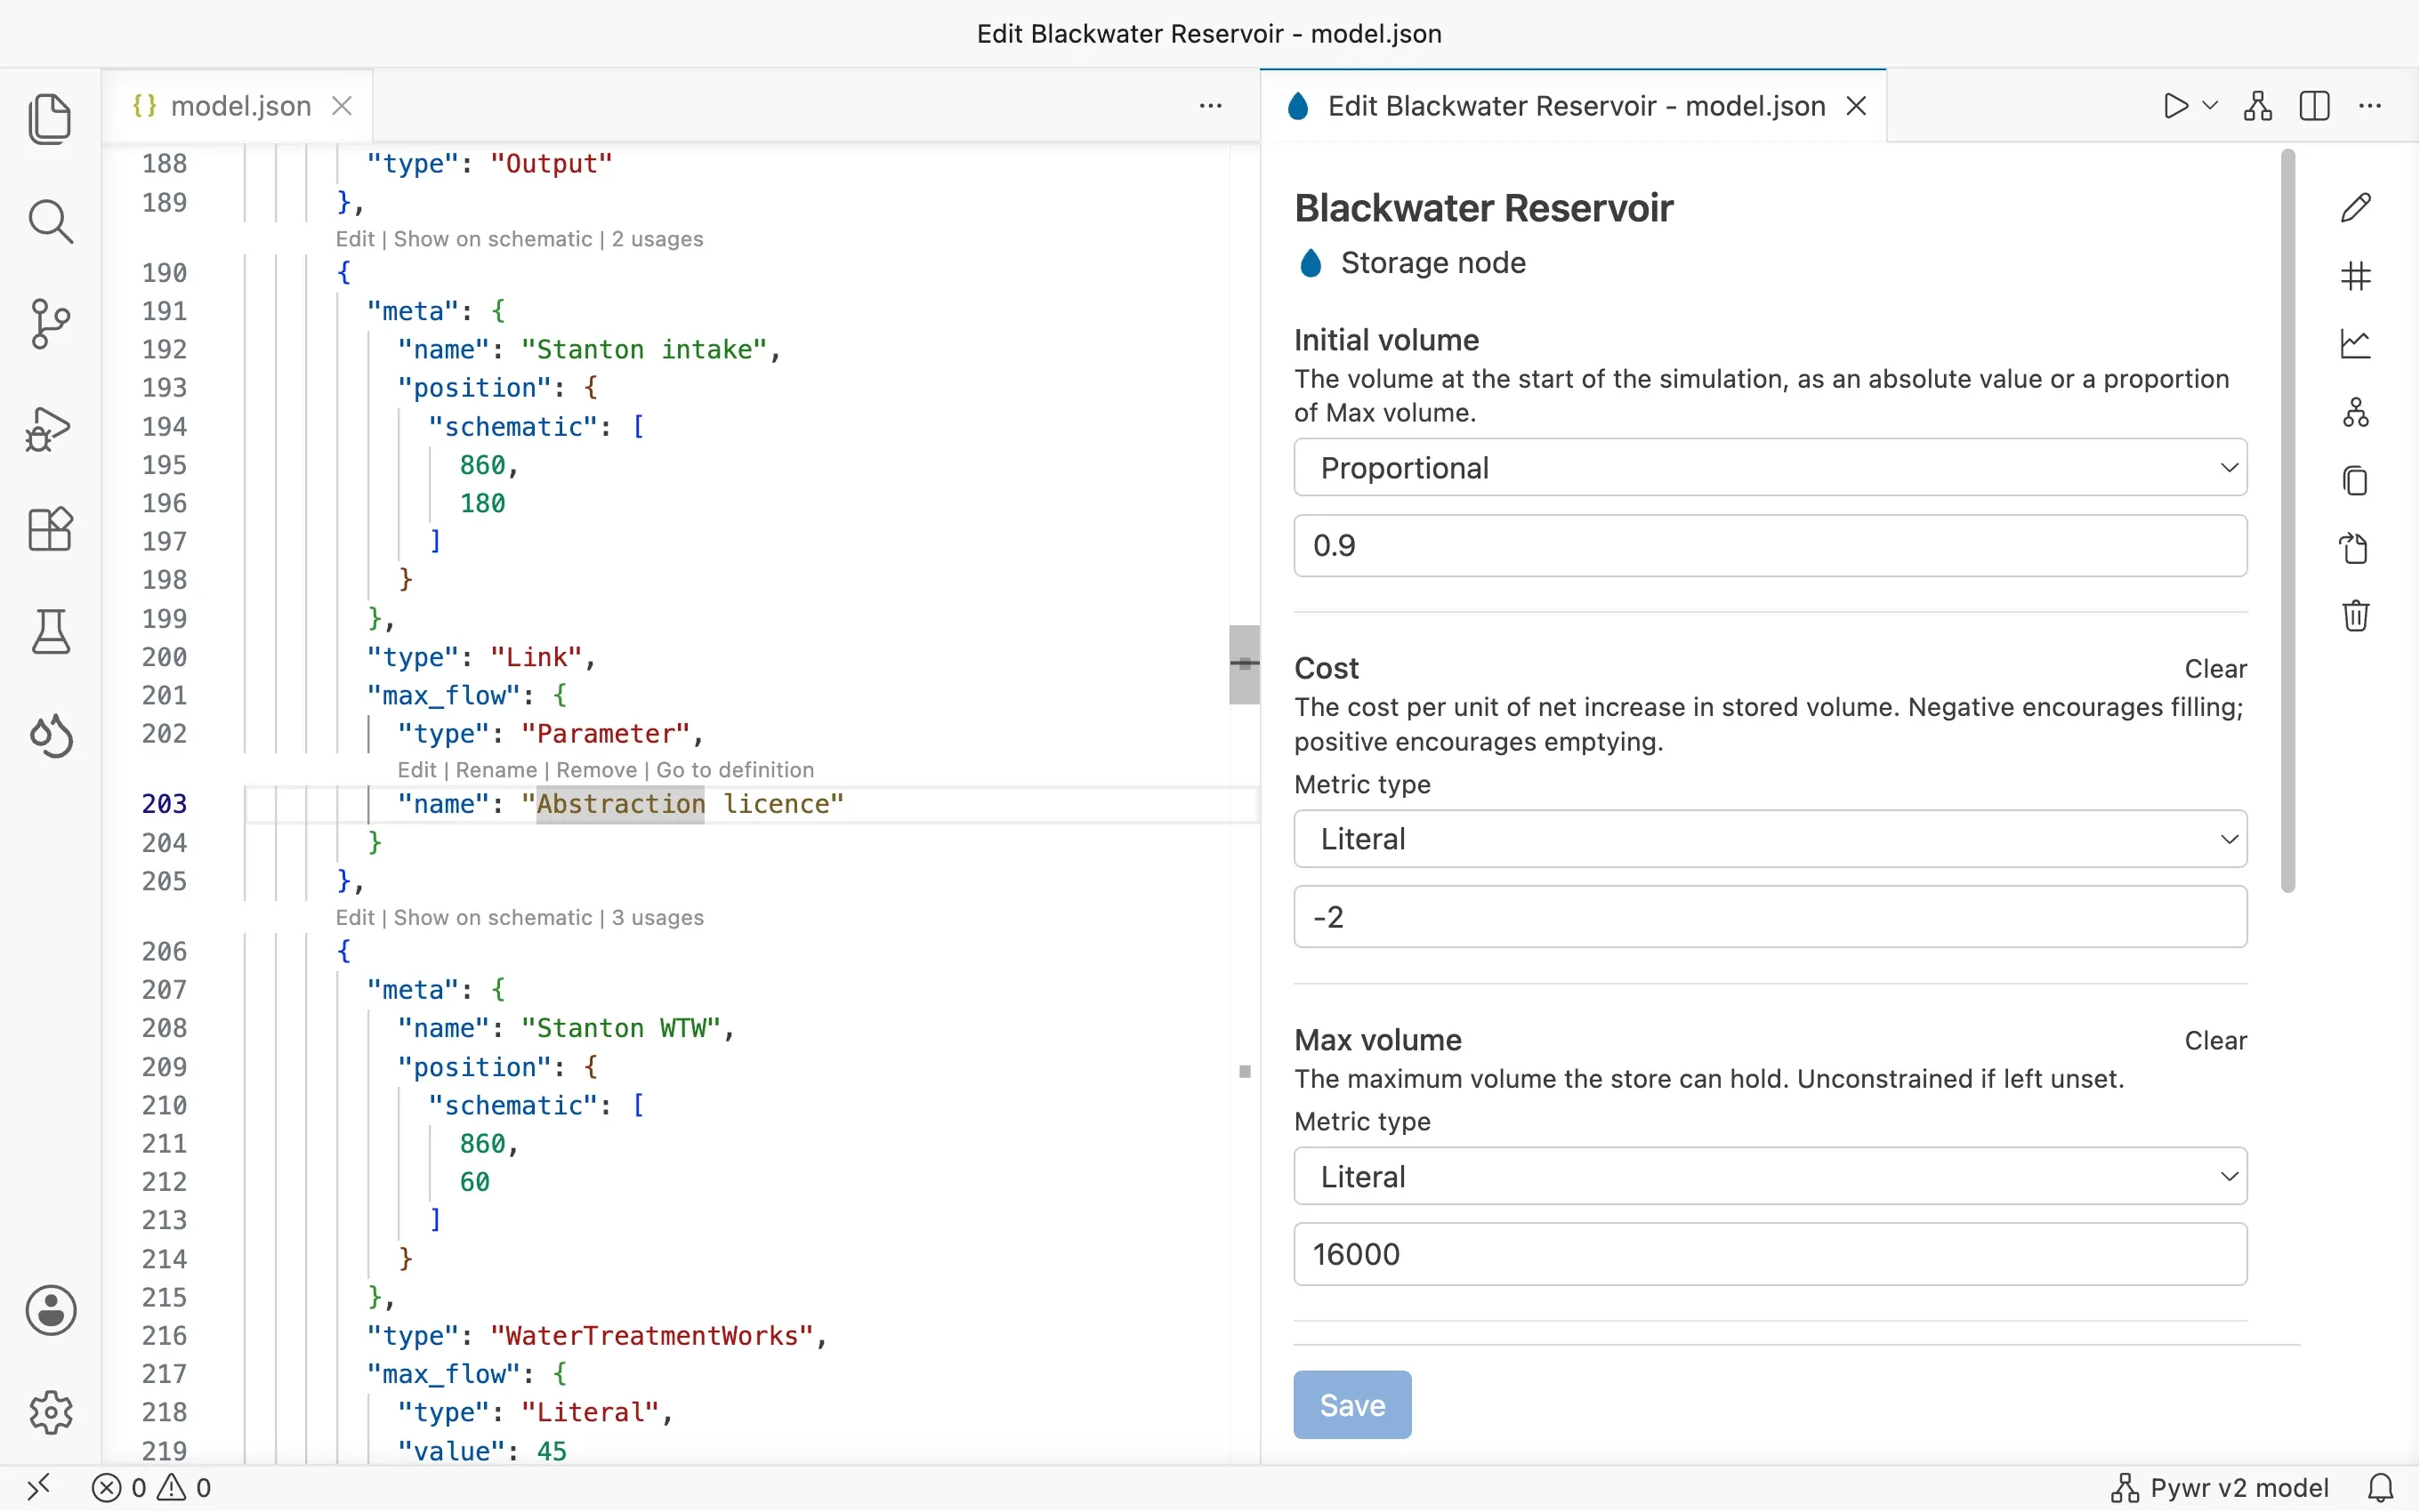The image size is (2420, 1512).
Task: Click Edit above the Abstraction licence name
Action: click(x=416, y=770)
